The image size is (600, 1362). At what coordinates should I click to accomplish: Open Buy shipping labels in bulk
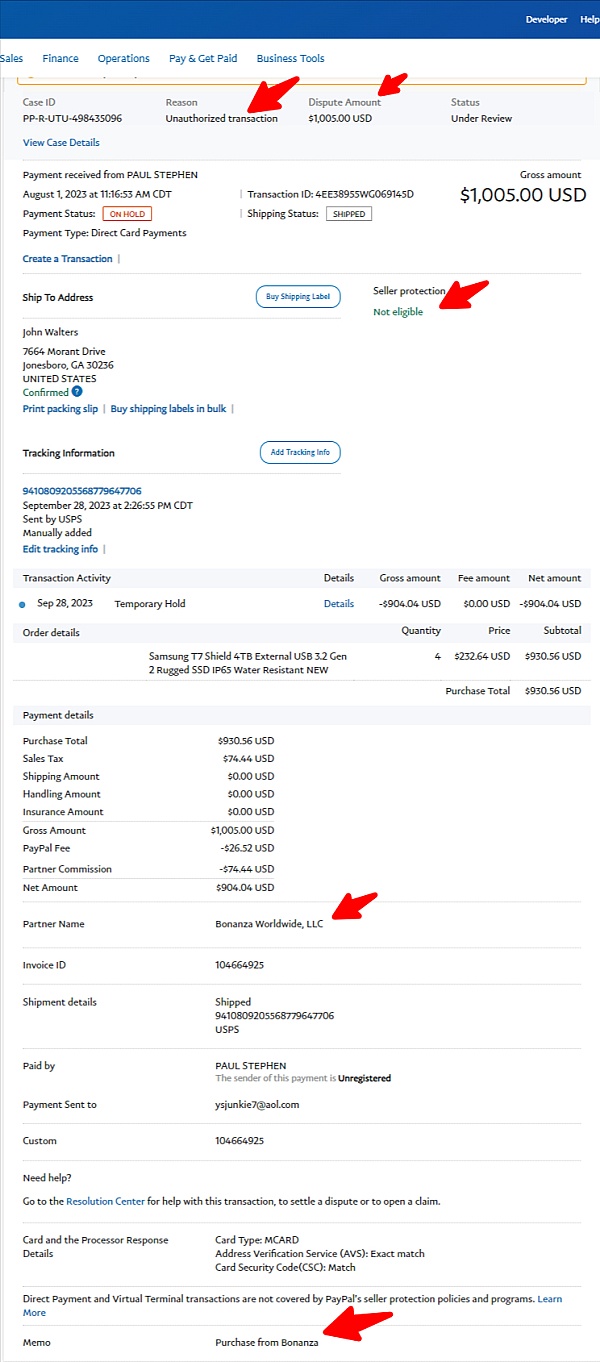click(168, 409)
